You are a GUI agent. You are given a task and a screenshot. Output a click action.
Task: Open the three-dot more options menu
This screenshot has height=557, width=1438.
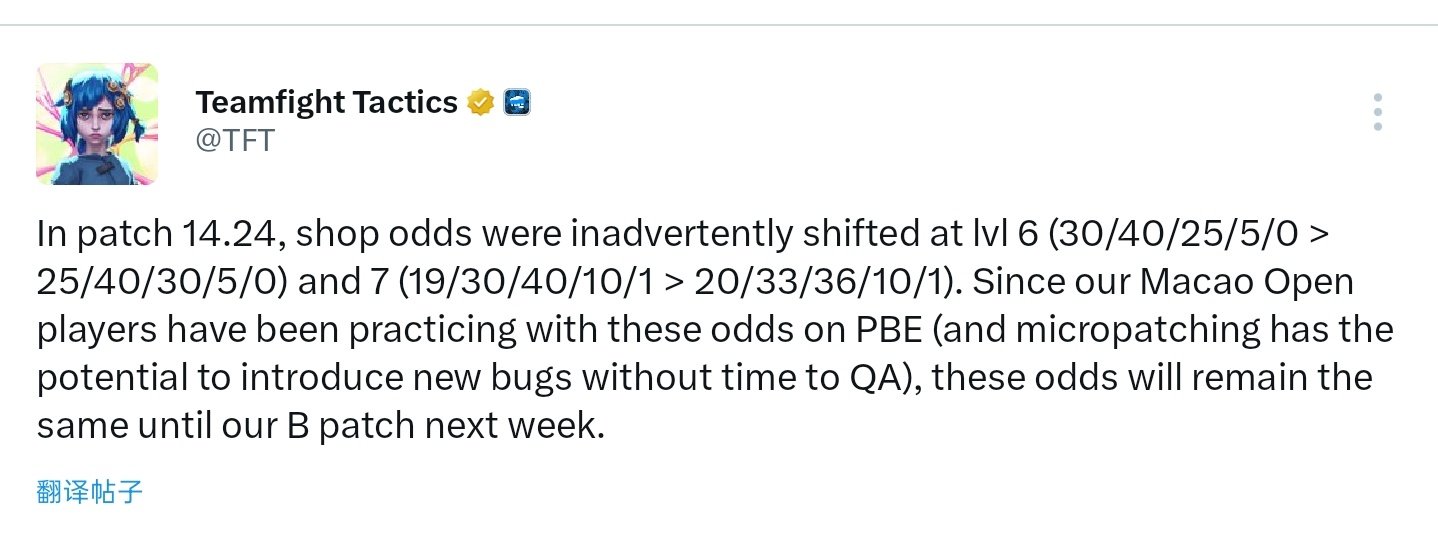click(x=1378, y=112)
